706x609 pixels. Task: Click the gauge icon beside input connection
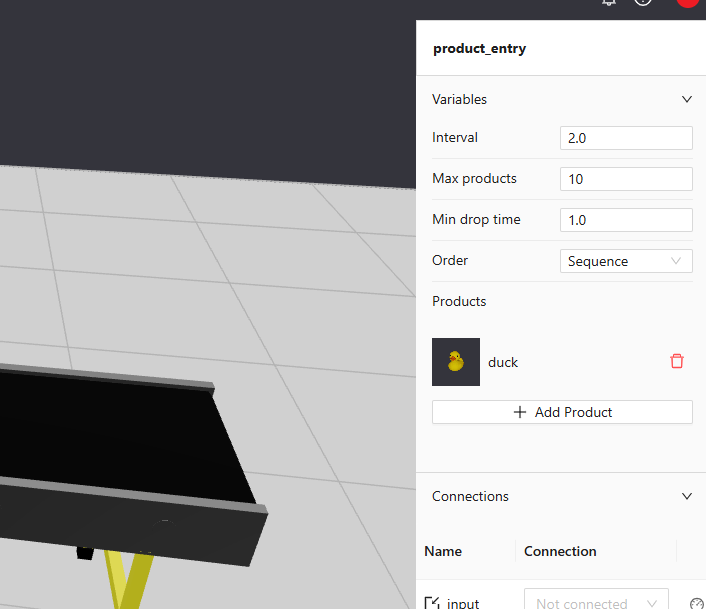[697, 604]
